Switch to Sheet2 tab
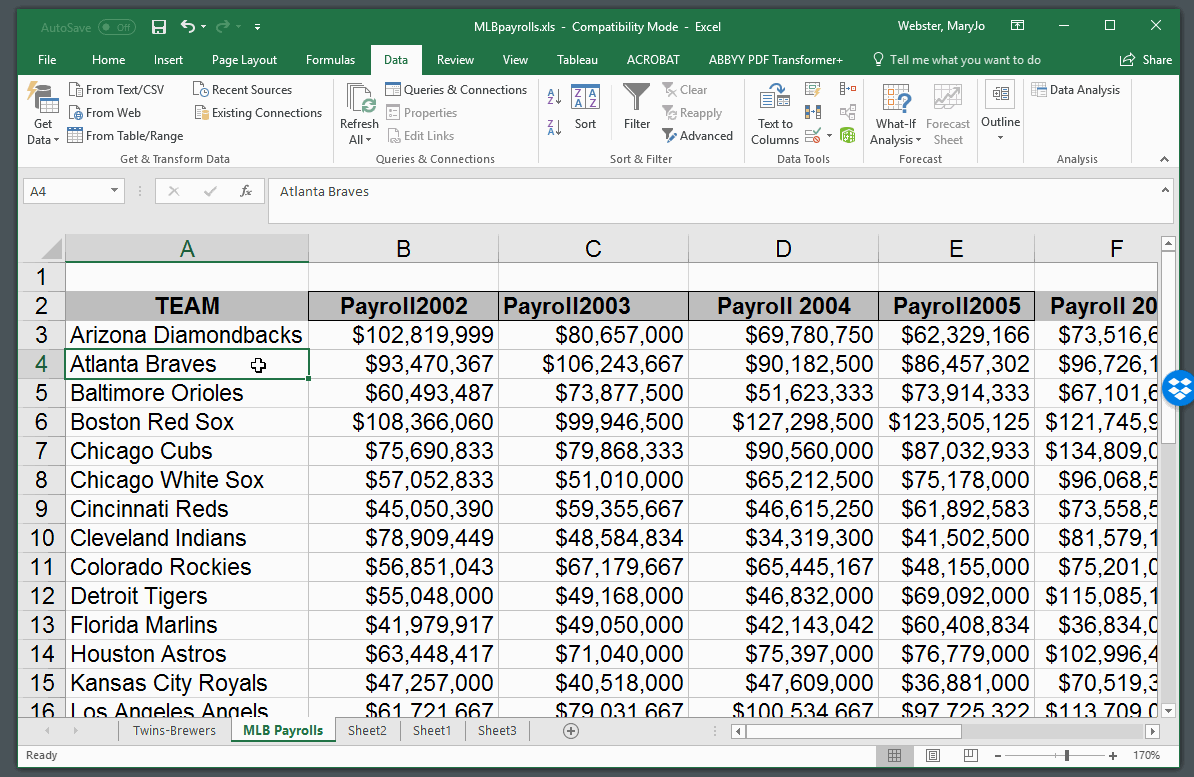 (x=367, y=731)
